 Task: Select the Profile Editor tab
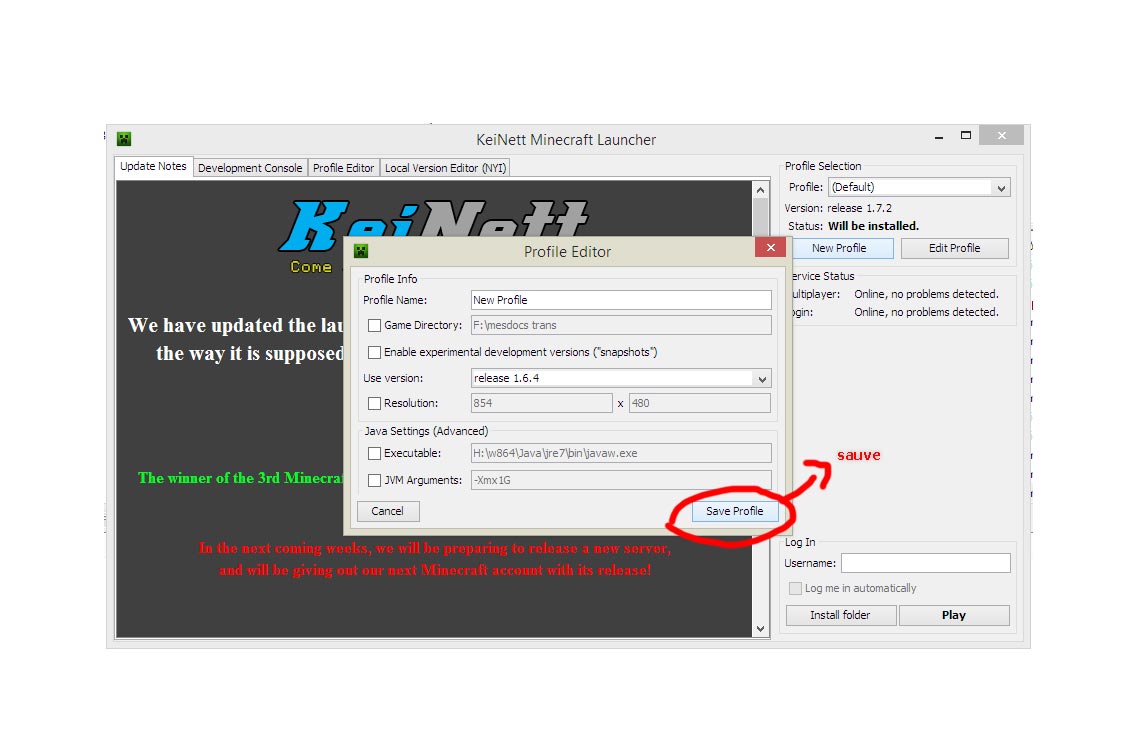pyautogui.click(x=344, y=168)
